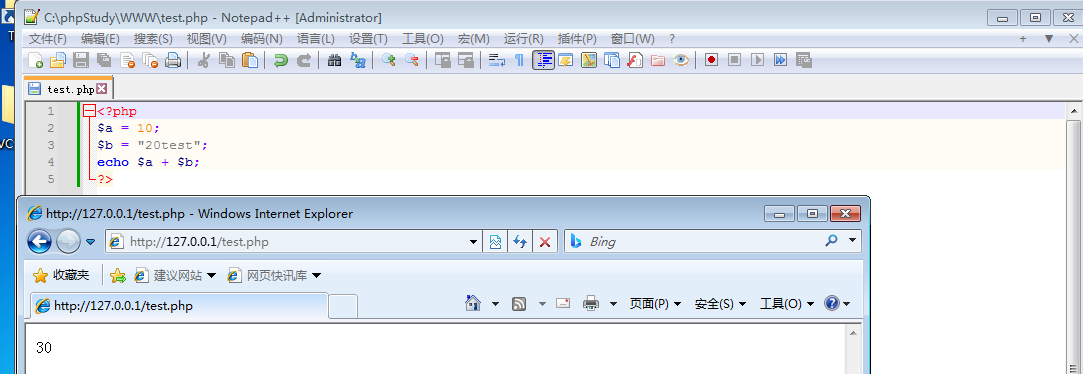Open the 视图(V) menu
This screenshot has width=1083, height=374.
(x=207, y=39)
